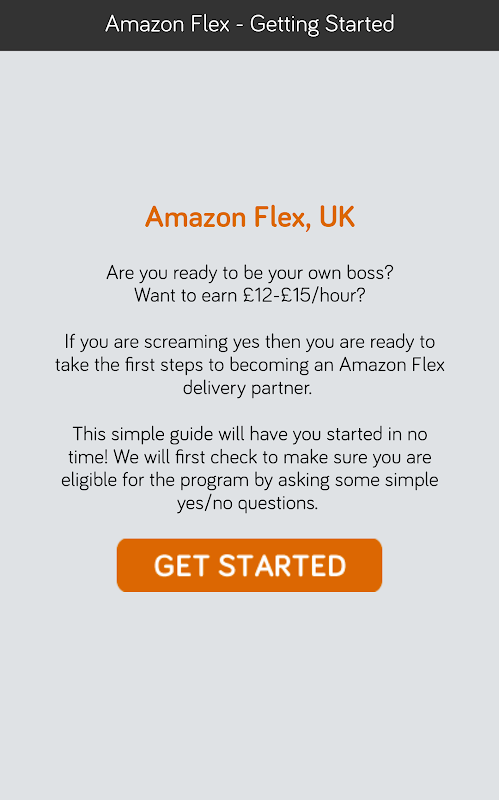Viewport: 499px width, 800px height.
Task: Click the word 'STARTED' on the orange button
Action: pyautogui.click(x=283, y=566)
